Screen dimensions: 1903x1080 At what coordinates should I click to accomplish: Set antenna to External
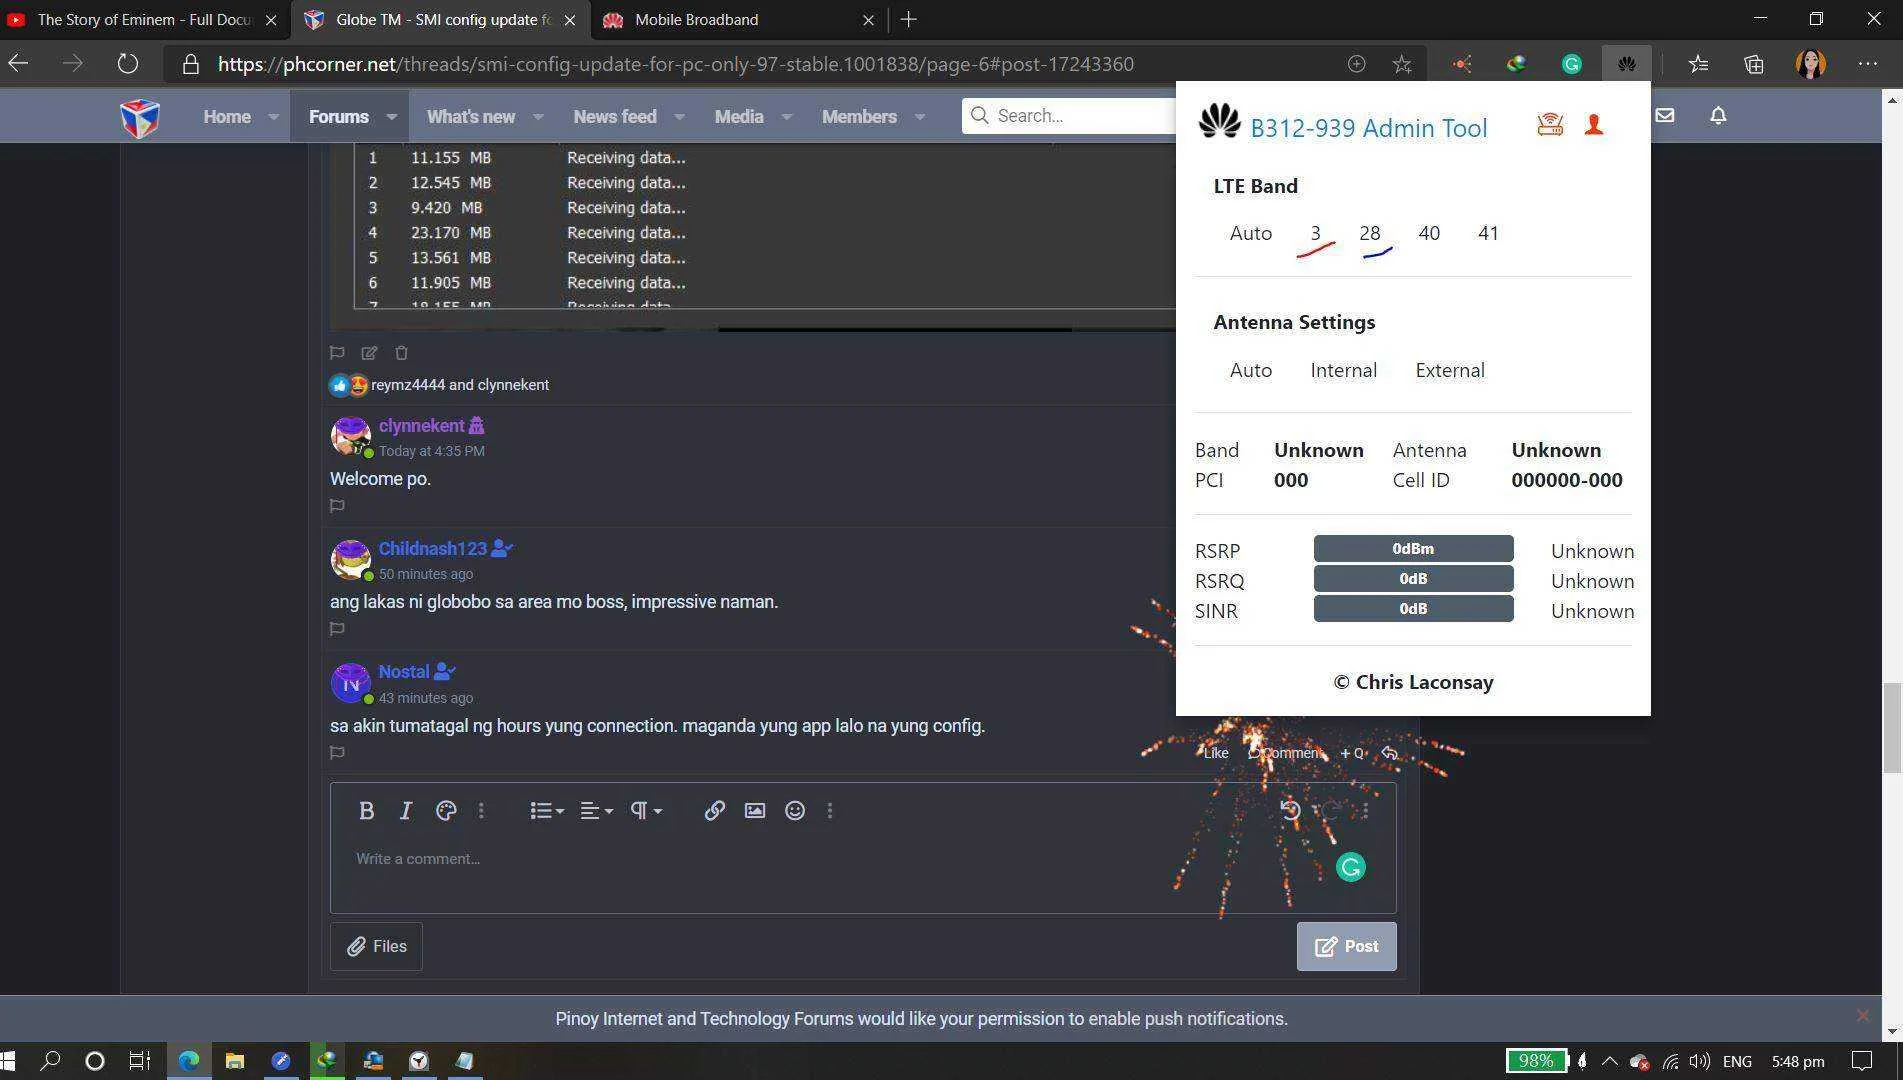(x=1450, y=370)
